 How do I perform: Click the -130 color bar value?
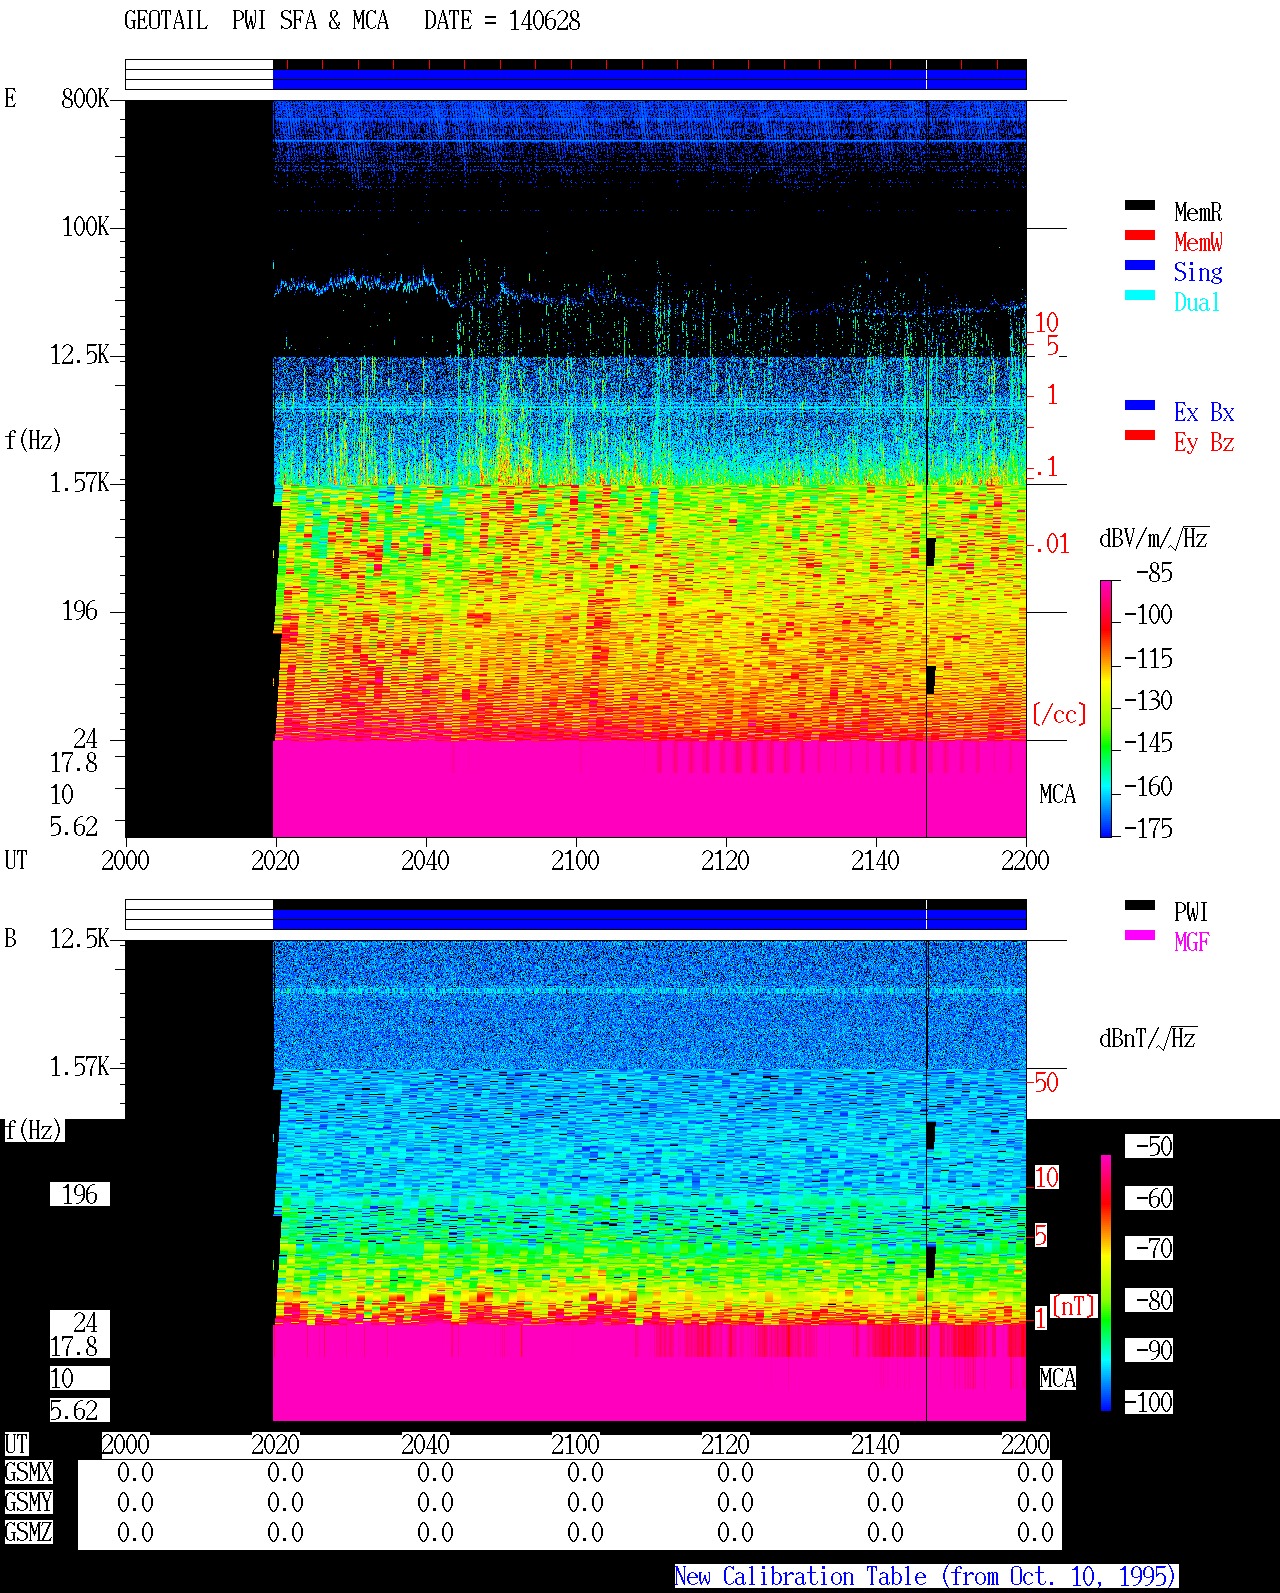1148,700
